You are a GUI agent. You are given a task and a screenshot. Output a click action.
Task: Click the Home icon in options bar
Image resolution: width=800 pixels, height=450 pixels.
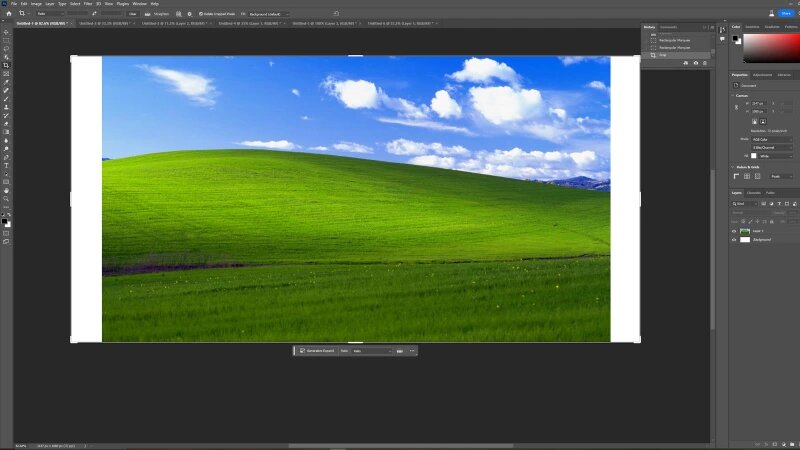pos(9,14)
